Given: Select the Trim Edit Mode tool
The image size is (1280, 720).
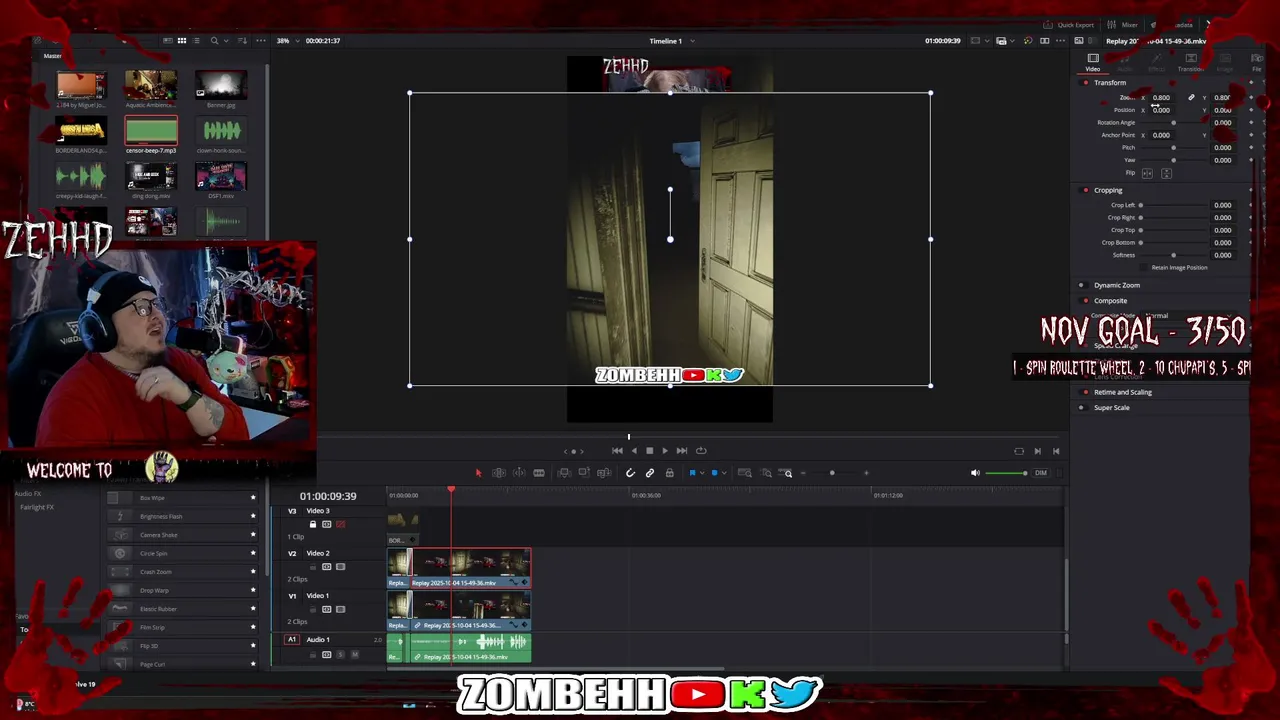Looking at the screenshot, I should click(x=499, y=473).
